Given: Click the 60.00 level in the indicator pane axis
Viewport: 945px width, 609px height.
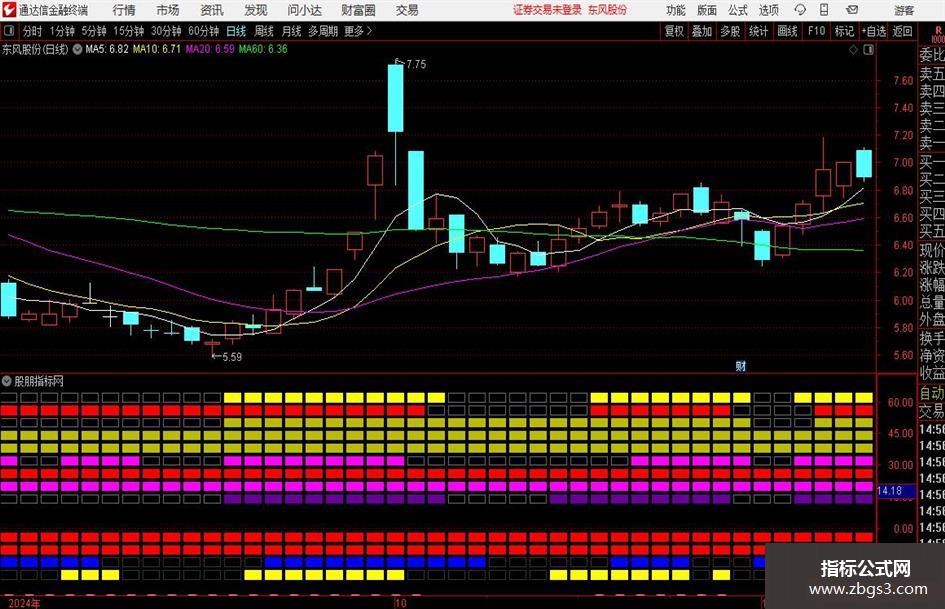Looking at the screenshot, I should point(900,402).
